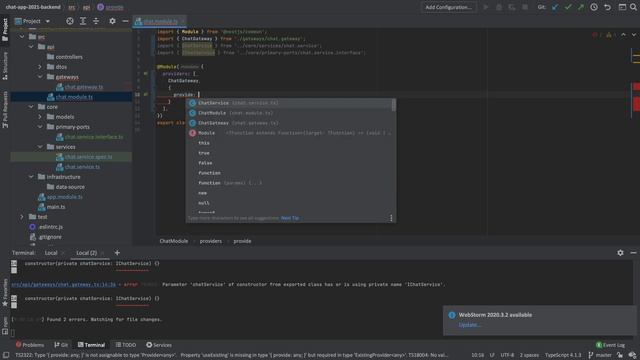This screenshot has height=360, width=640.
Task: Click Next Tip link in completion popup
Action: (x=290, y=218)
